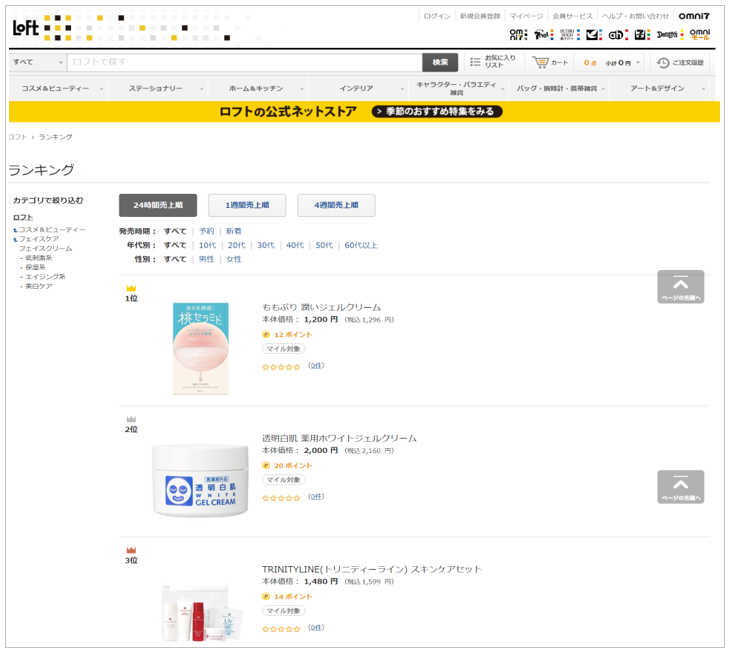The height and width of the screenshot is (653, 731).
Task: Open the 新規会員登録 link
Action: (480, 16)
